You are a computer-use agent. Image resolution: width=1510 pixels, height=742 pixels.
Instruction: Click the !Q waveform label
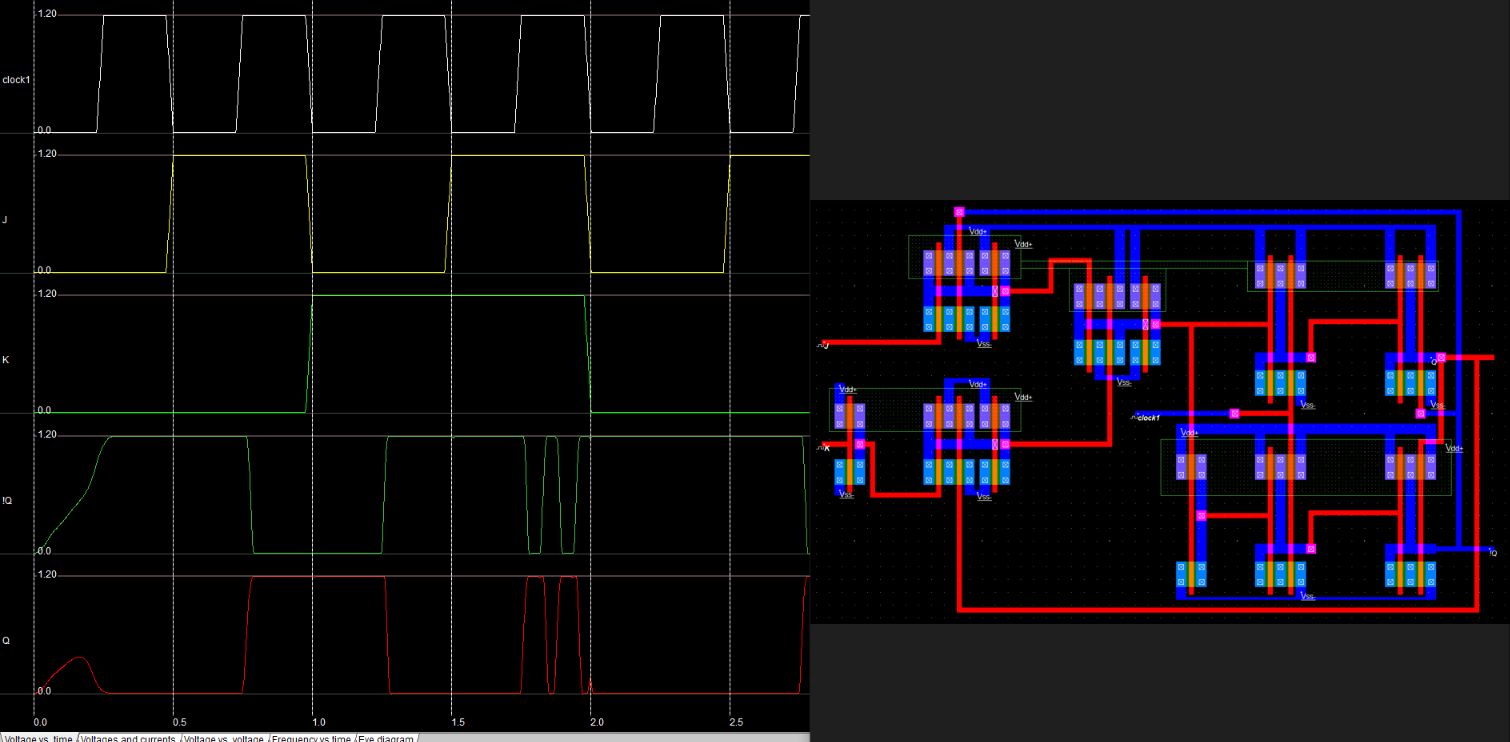coord(8,499)
